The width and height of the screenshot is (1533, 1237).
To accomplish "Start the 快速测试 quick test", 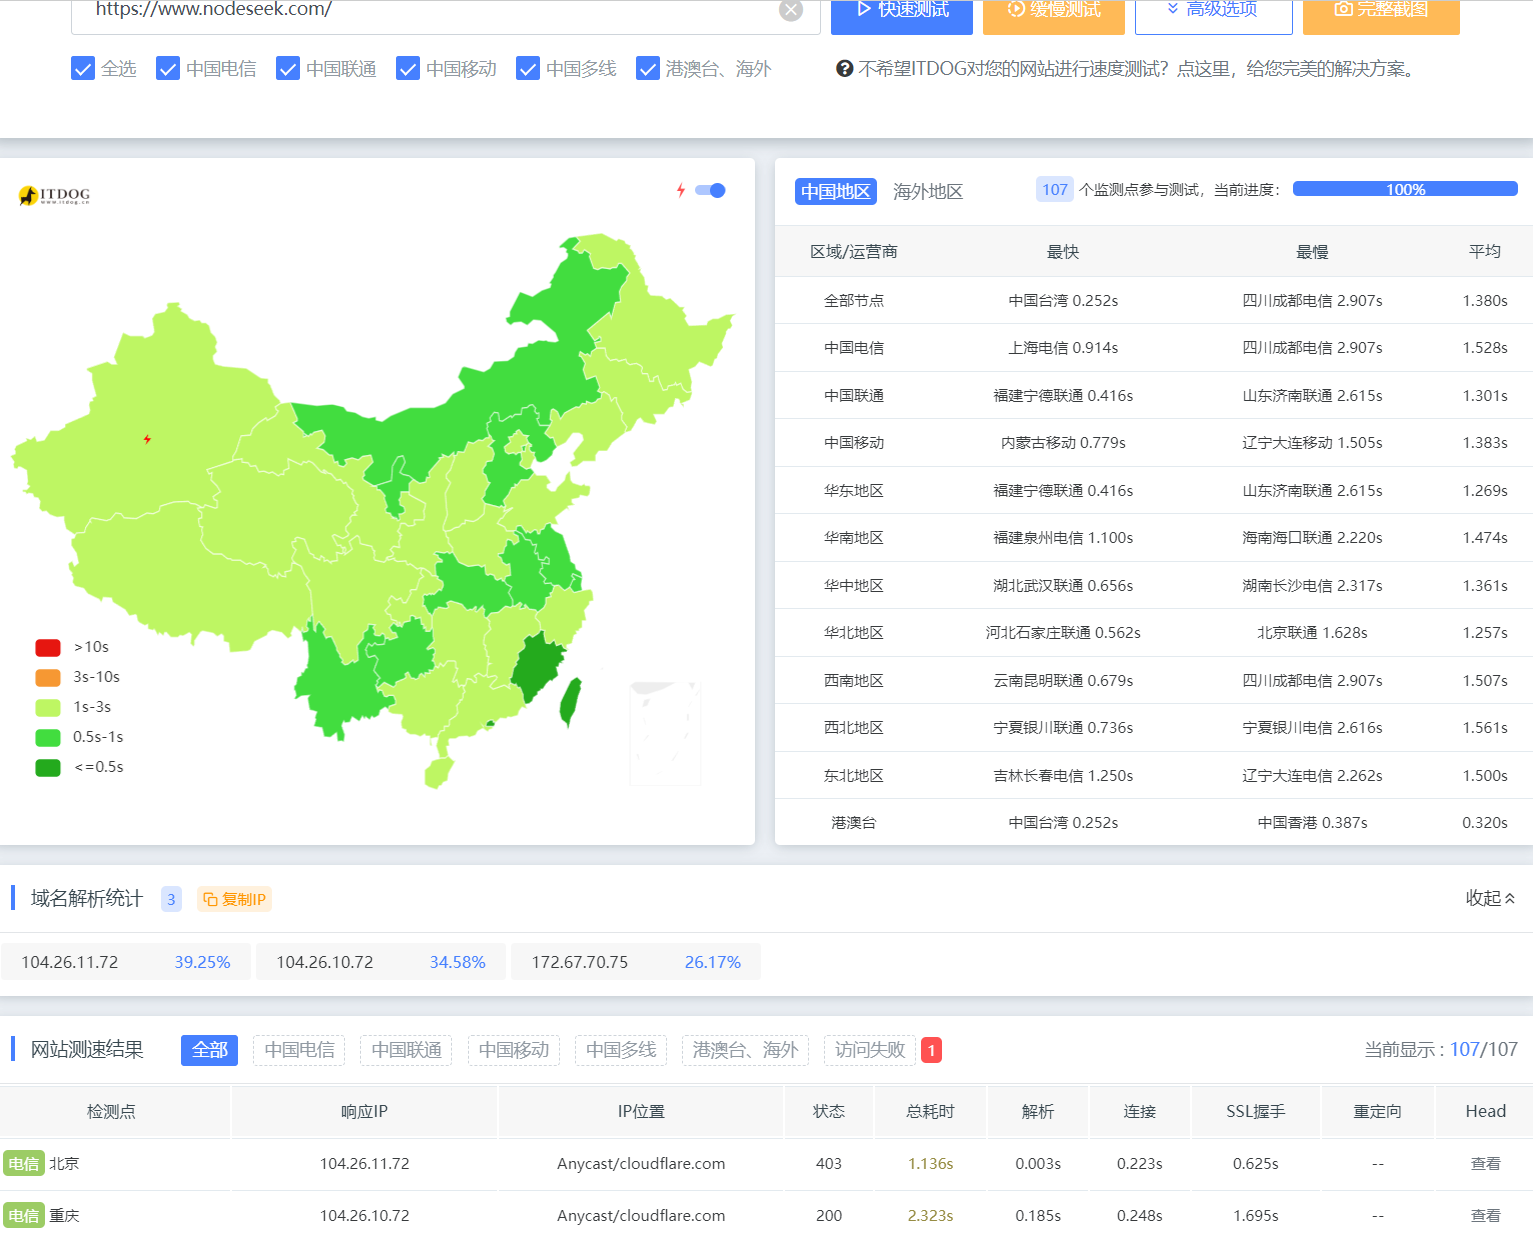I will click(903, 11).
